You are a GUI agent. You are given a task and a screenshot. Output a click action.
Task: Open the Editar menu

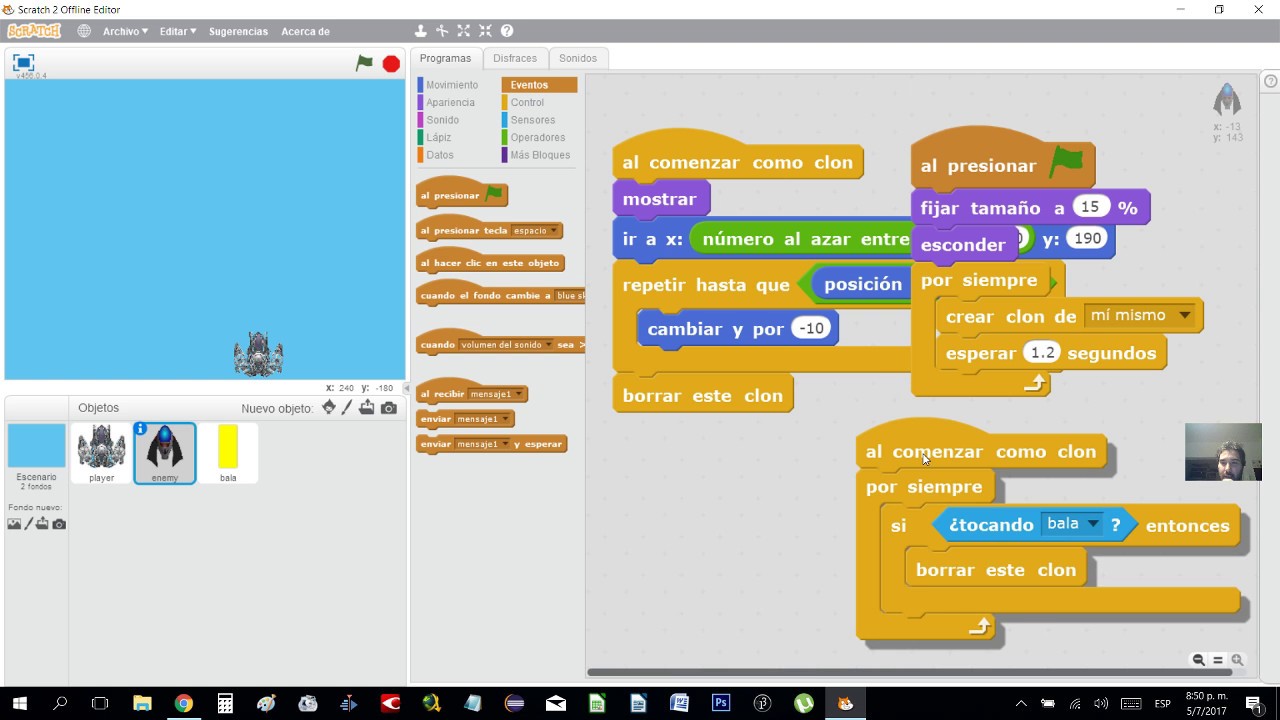178,31
